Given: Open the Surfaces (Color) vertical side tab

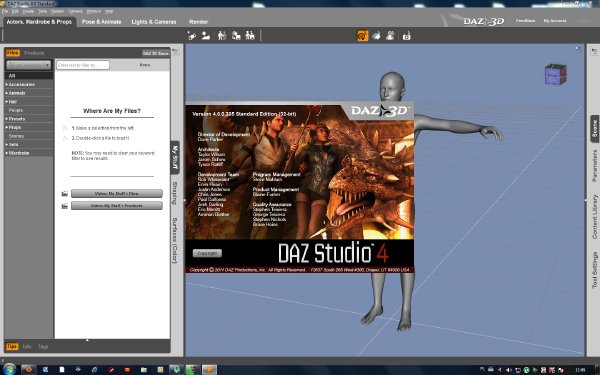Looking at the screenshot, I should [x=175, y=240].
